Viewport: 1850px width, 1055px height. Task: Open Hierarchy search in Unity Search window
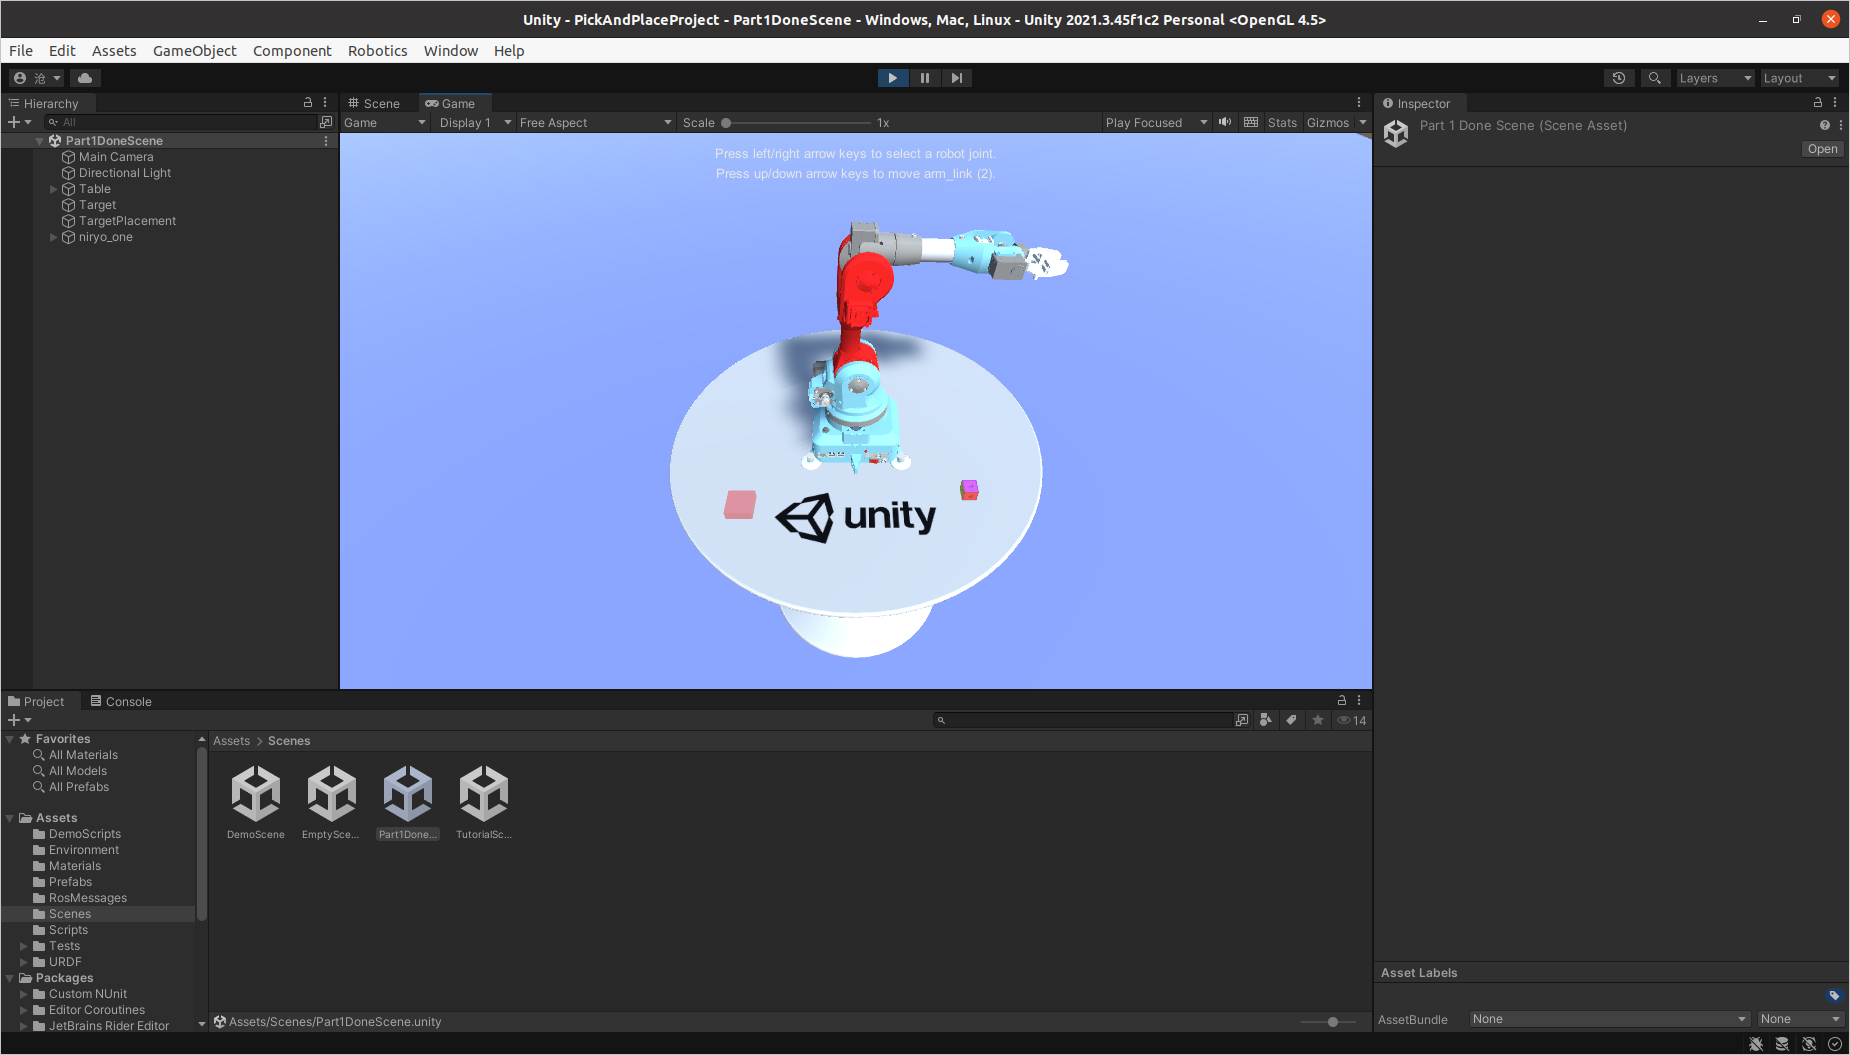point(326,122)
